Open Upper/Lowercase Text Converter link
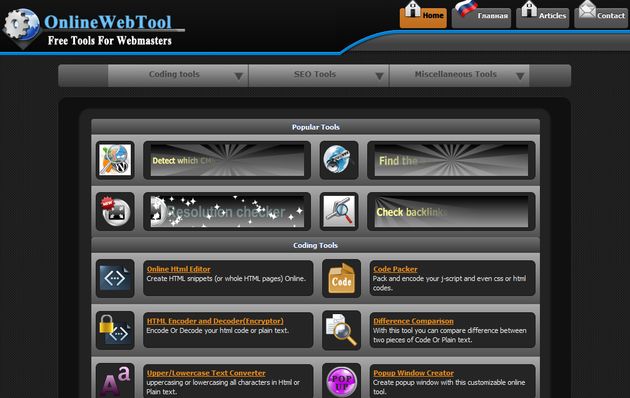 coord(206,373)
